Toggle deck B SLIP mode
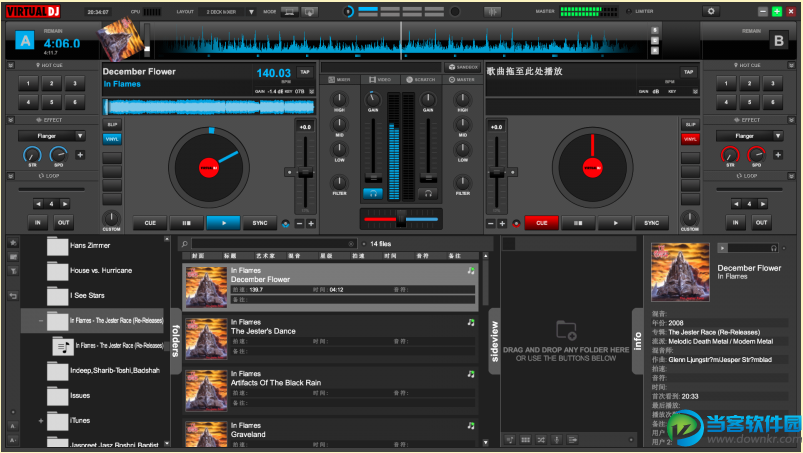The height and width of the screenshot is (453, 803). click(x=690, y=124)
